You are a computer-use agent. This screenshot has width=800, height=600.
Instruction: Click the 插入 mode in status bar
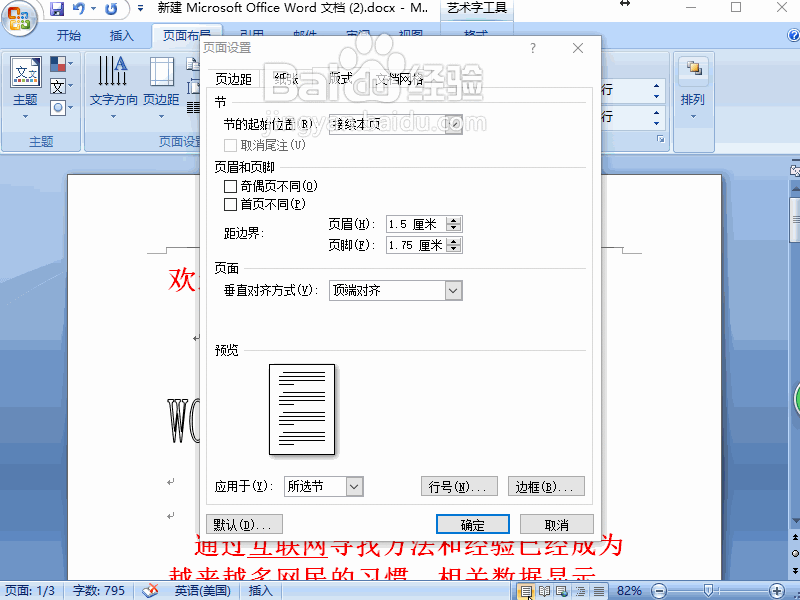260,591
